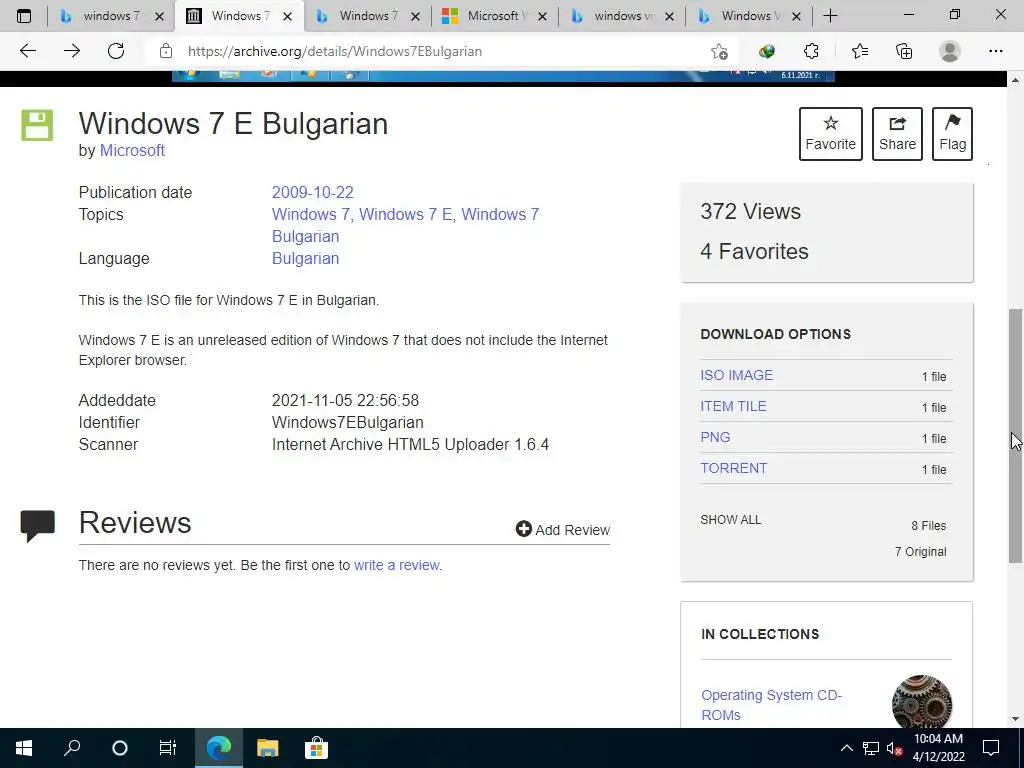Click the Flag button
This screenshot has width=1024, height=768.
point(952,134)
